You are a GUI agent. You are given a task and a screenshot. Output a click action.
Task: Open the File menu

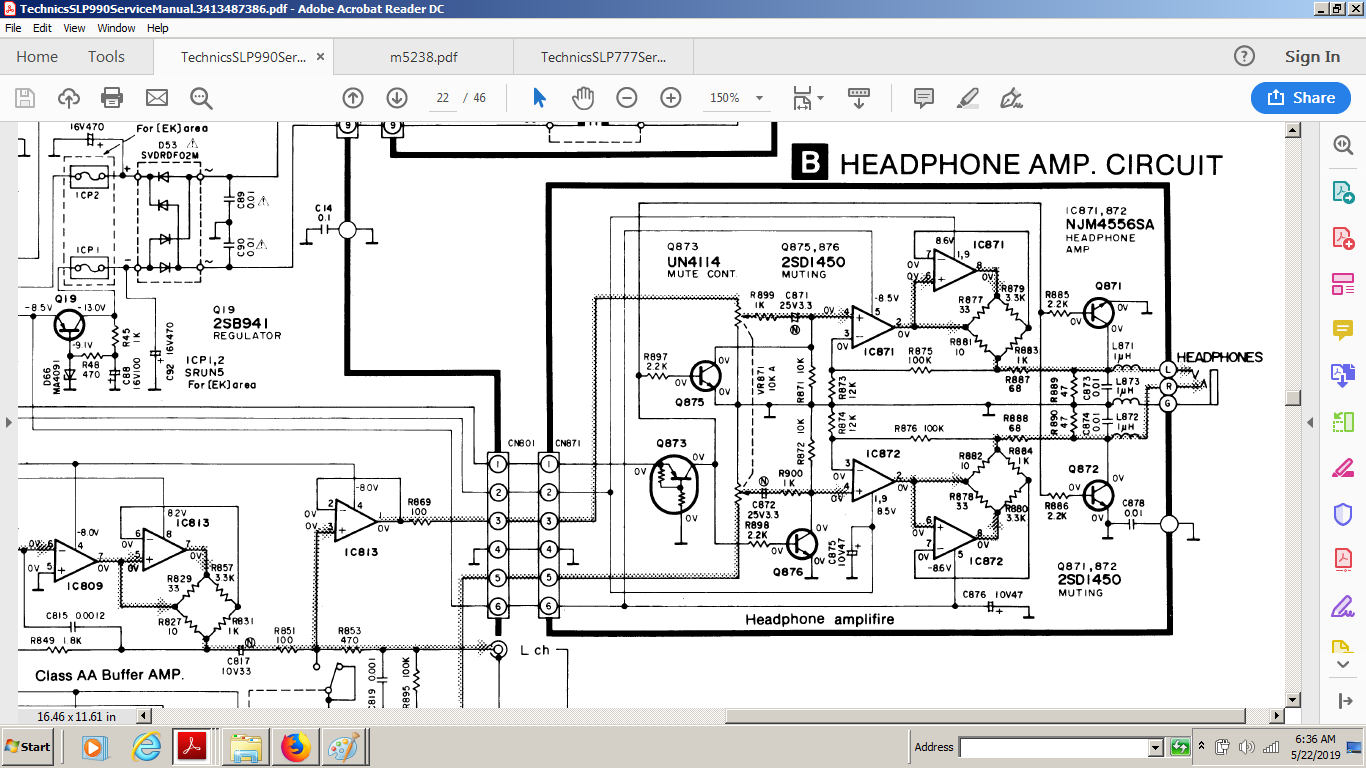(13, 28)
